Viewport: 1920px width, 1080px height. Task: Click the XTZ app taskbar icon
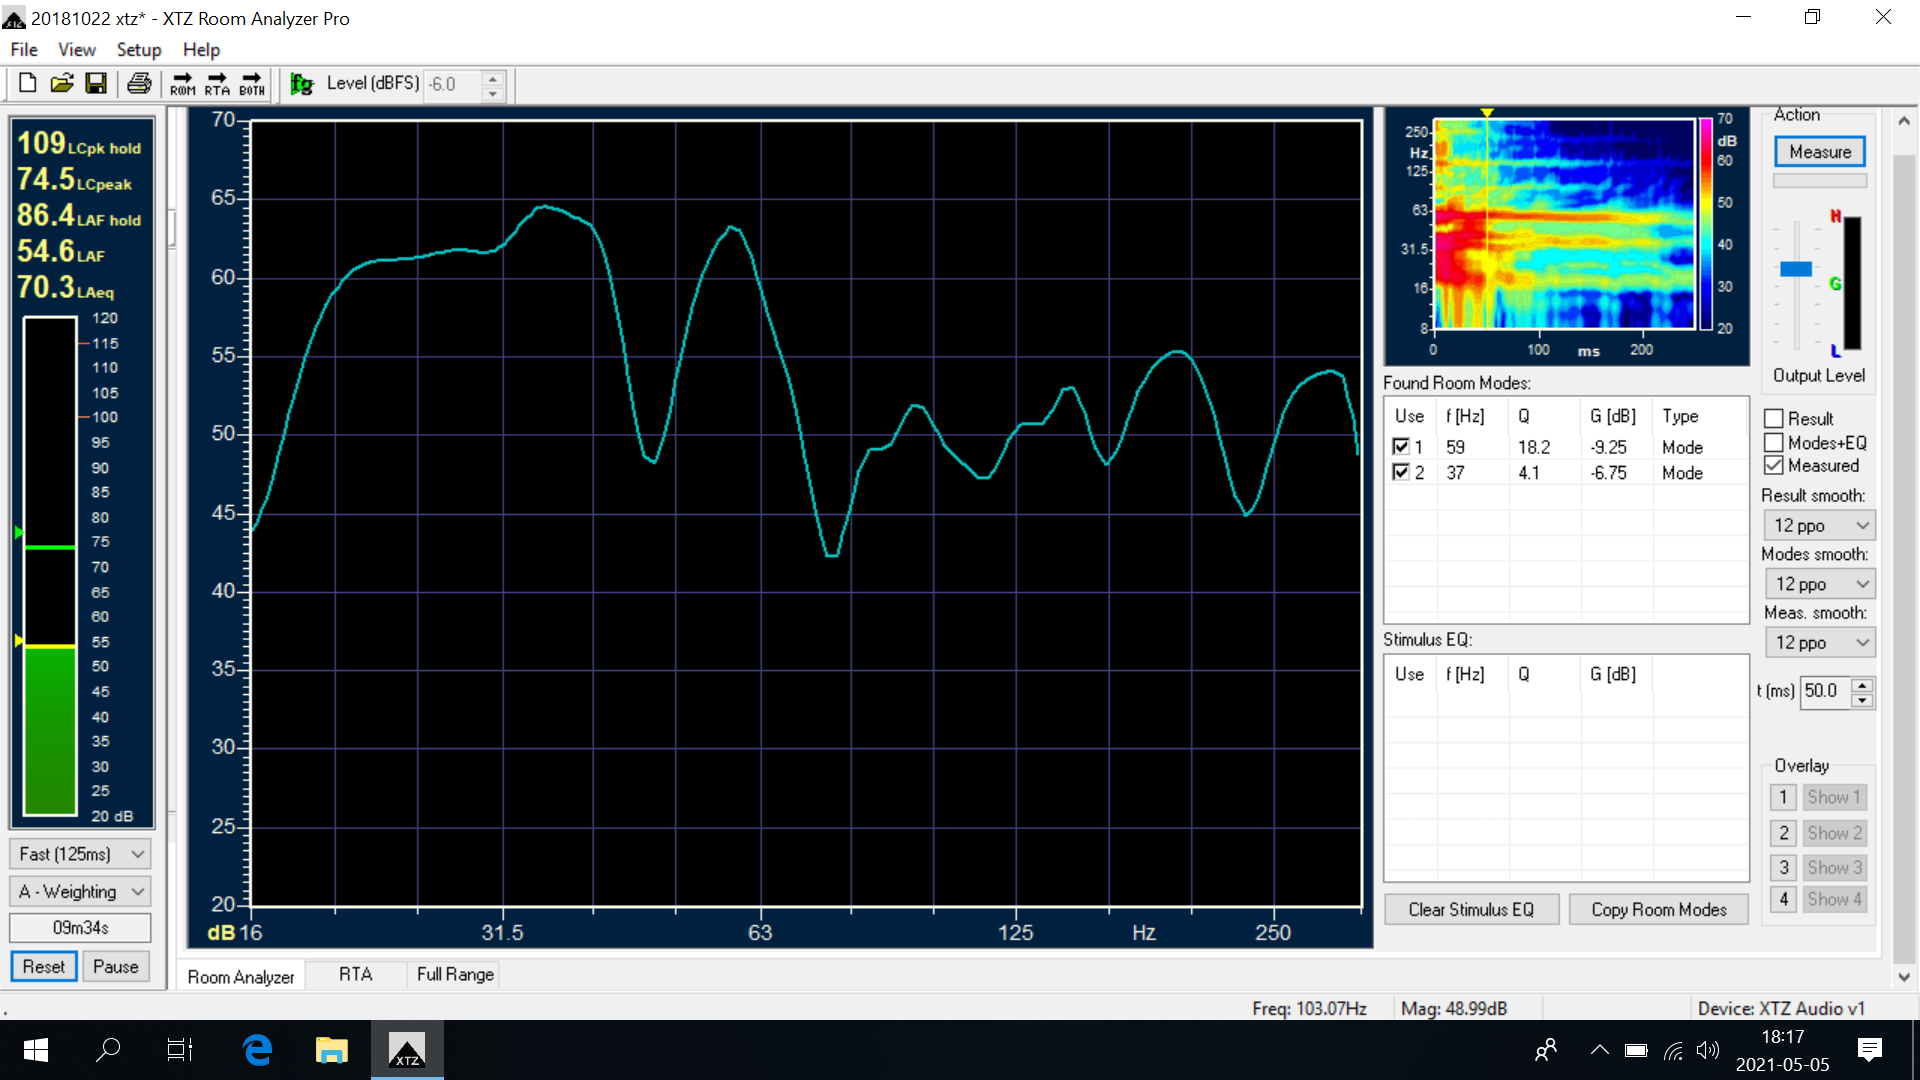tap(407, 1050)
